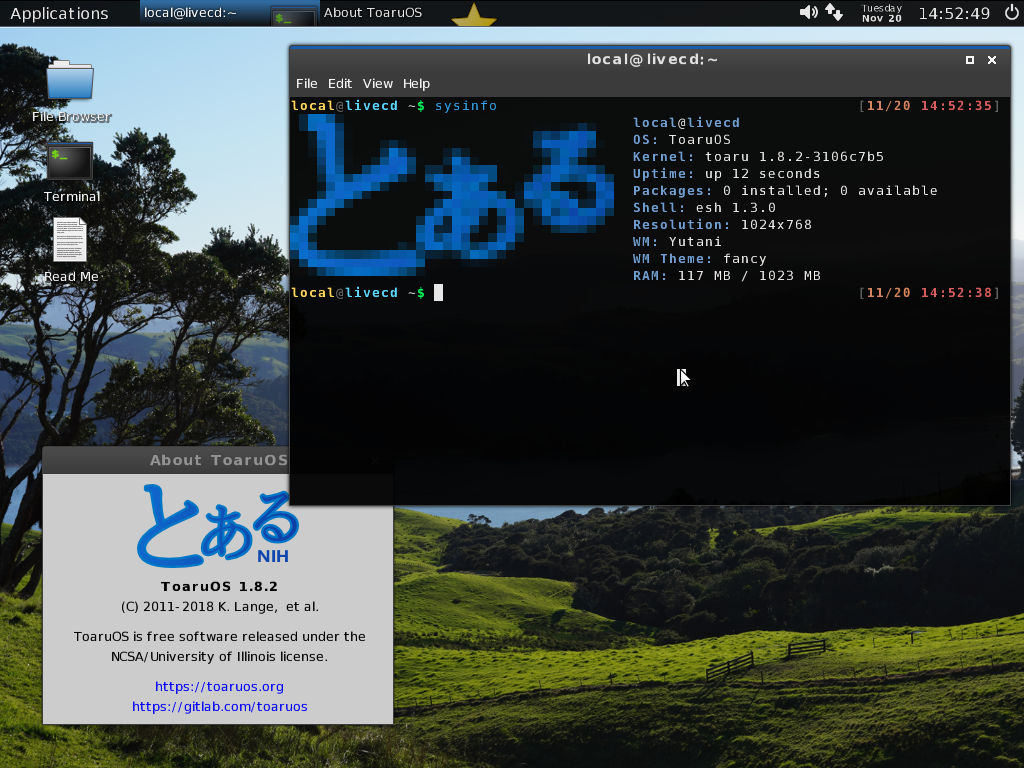Click the terminal icon in the panel window list

click(293, 16)
